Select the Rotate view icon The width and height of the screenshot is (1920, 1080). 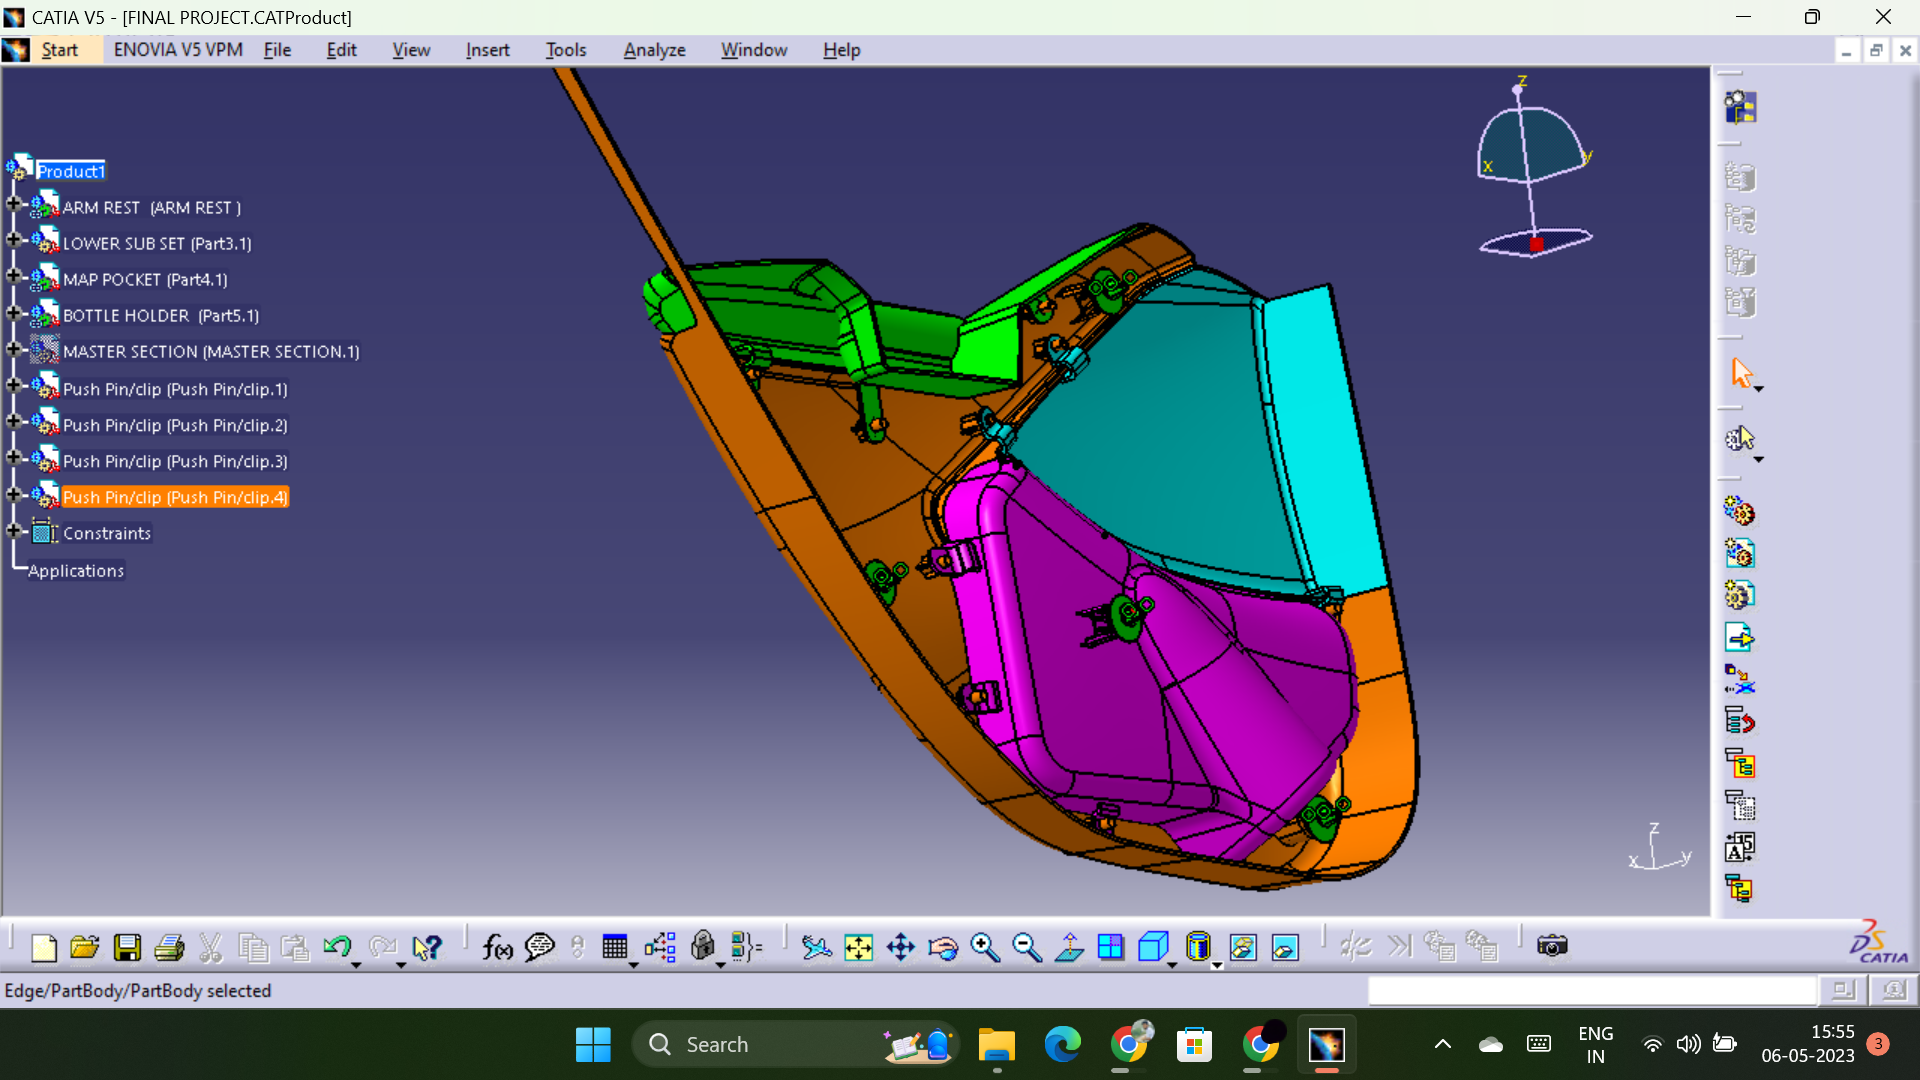[943, 947]
